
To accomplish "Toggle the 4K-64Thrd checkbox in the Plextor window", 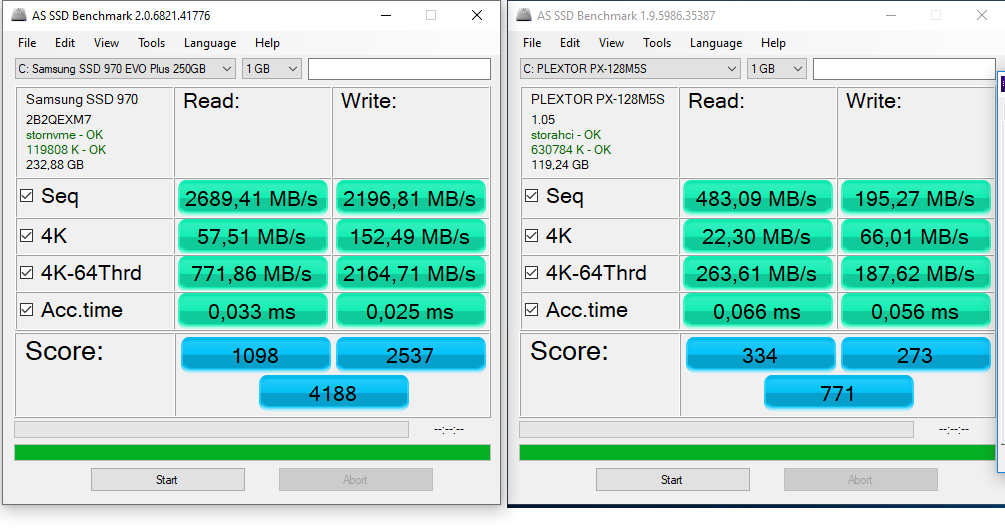I will click(531, 273).
